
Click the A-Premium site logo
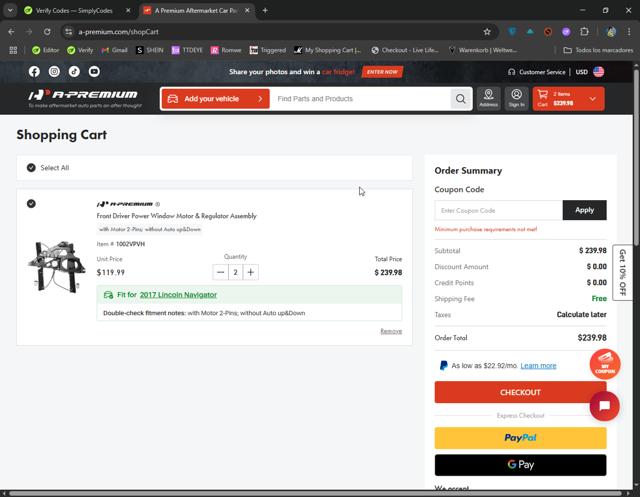[x=85, y=98]
